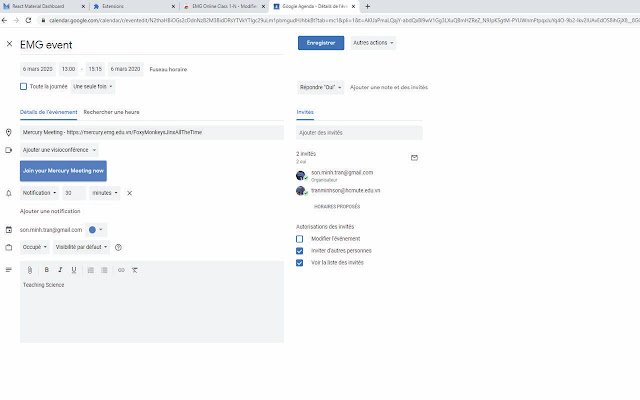The height and width of the screenshot is (400, 640).
Task: Select Détails de l'événement tab
Action: tap(49, 112)
